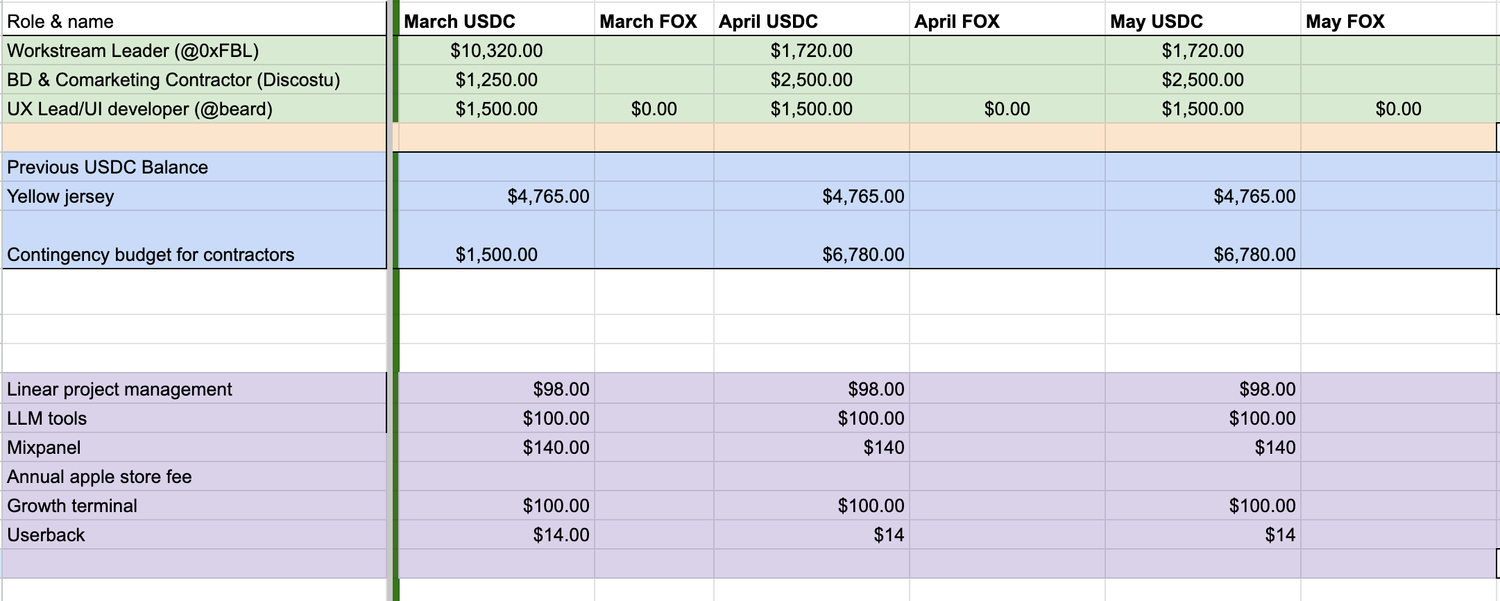This screenshot has height=601, width=1500.
Task: Select the "May FOX" header cell
Action: 1345,21
